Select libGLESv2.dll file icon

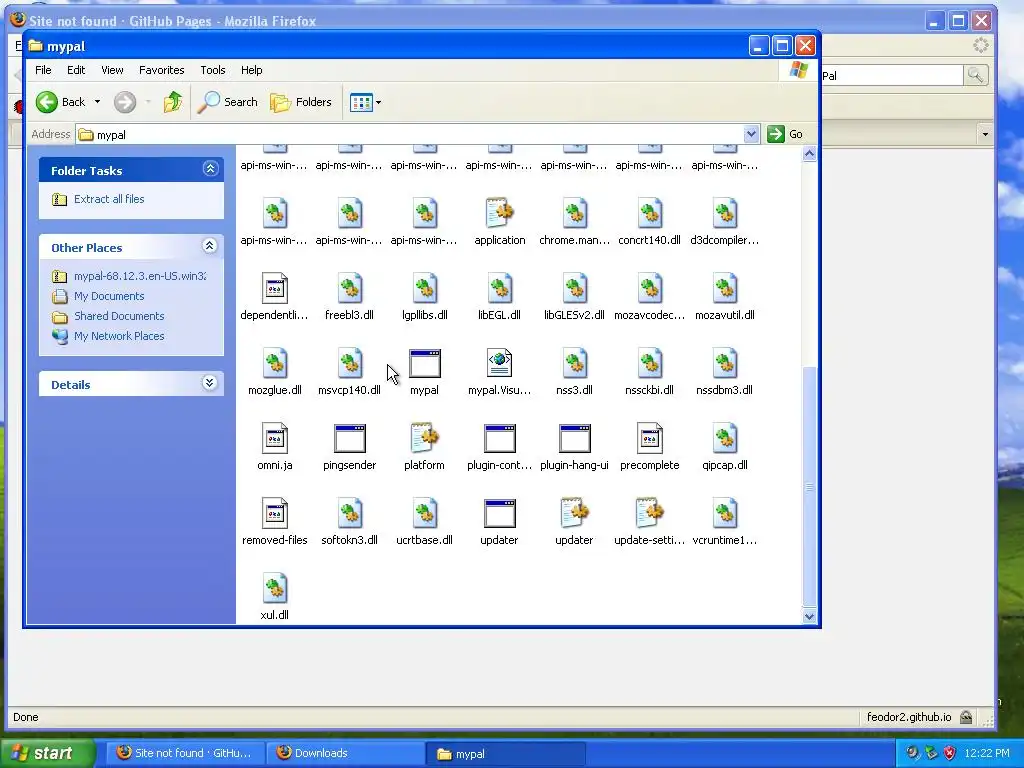coord(575,289)
